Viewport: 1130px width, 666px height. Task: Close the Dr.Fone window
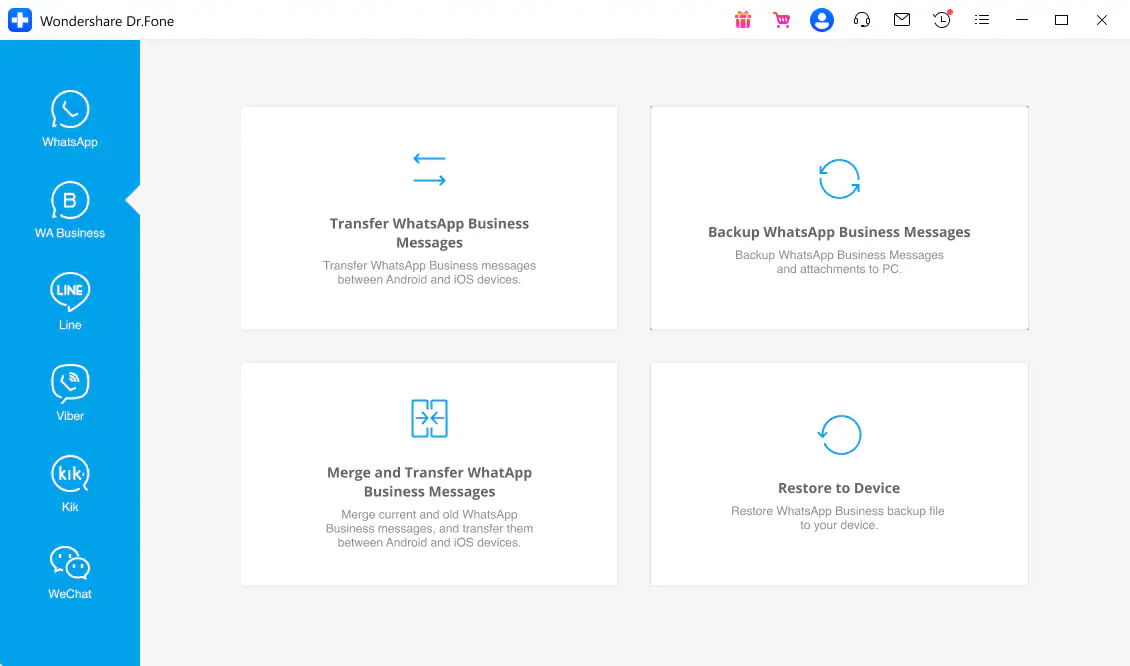pyautogui.click(x=1102, y=20)
